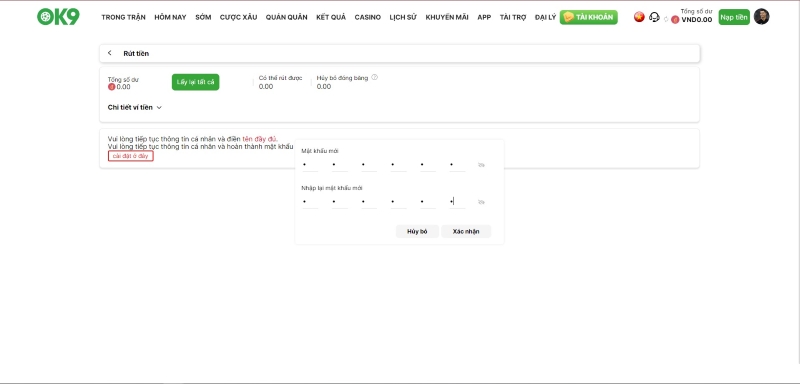Click the Hủy bỏ cancel button

(x=417, y=232)
